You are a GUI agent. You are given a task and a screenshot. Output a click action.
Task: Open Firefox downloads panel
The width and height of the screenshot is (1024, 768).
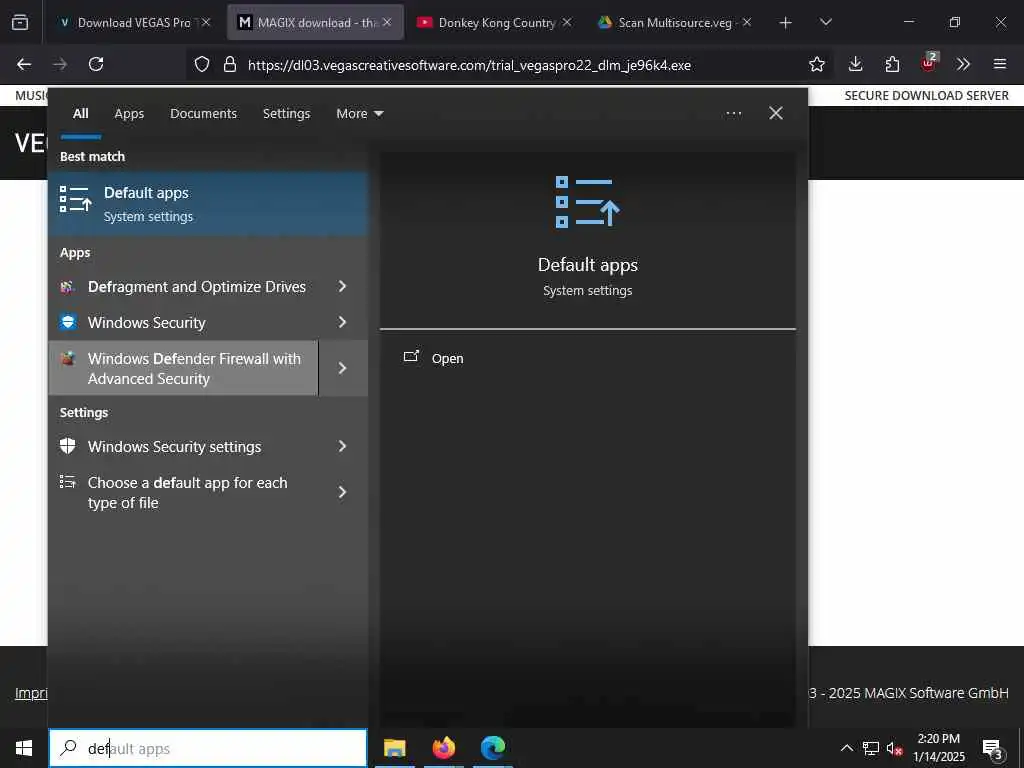pyautogui.click(x=856, y=64)
